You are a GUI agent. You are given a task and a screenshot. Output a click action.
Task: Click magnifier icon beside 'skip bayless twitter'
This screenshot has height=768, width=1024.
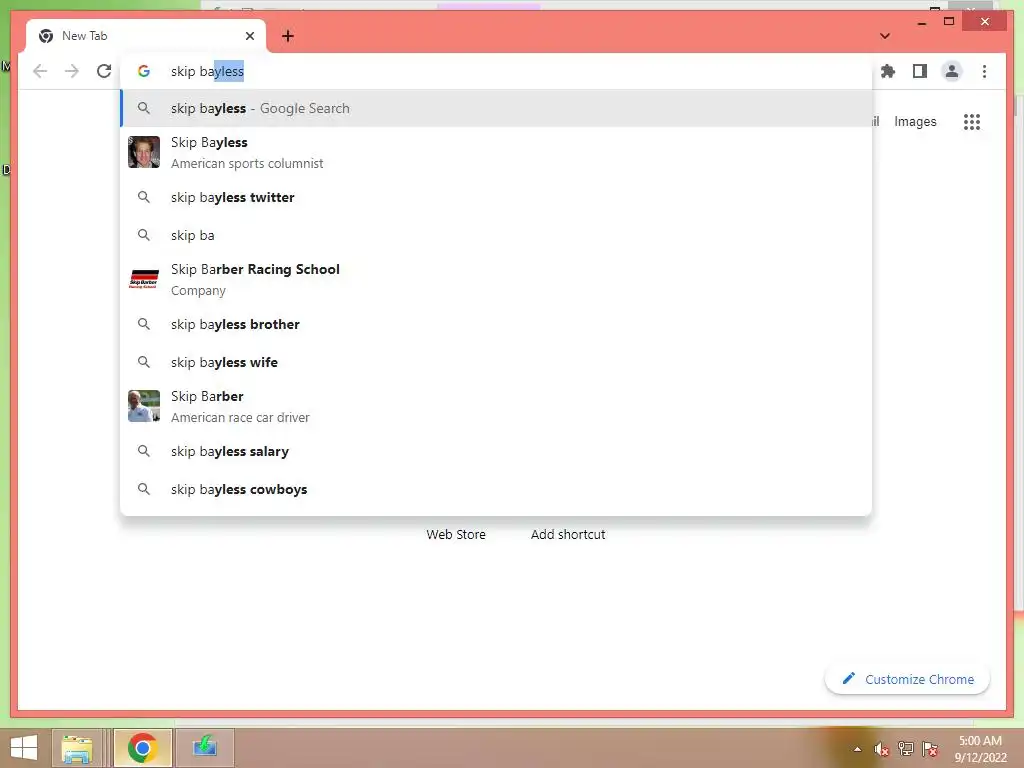tap(144, 197)
